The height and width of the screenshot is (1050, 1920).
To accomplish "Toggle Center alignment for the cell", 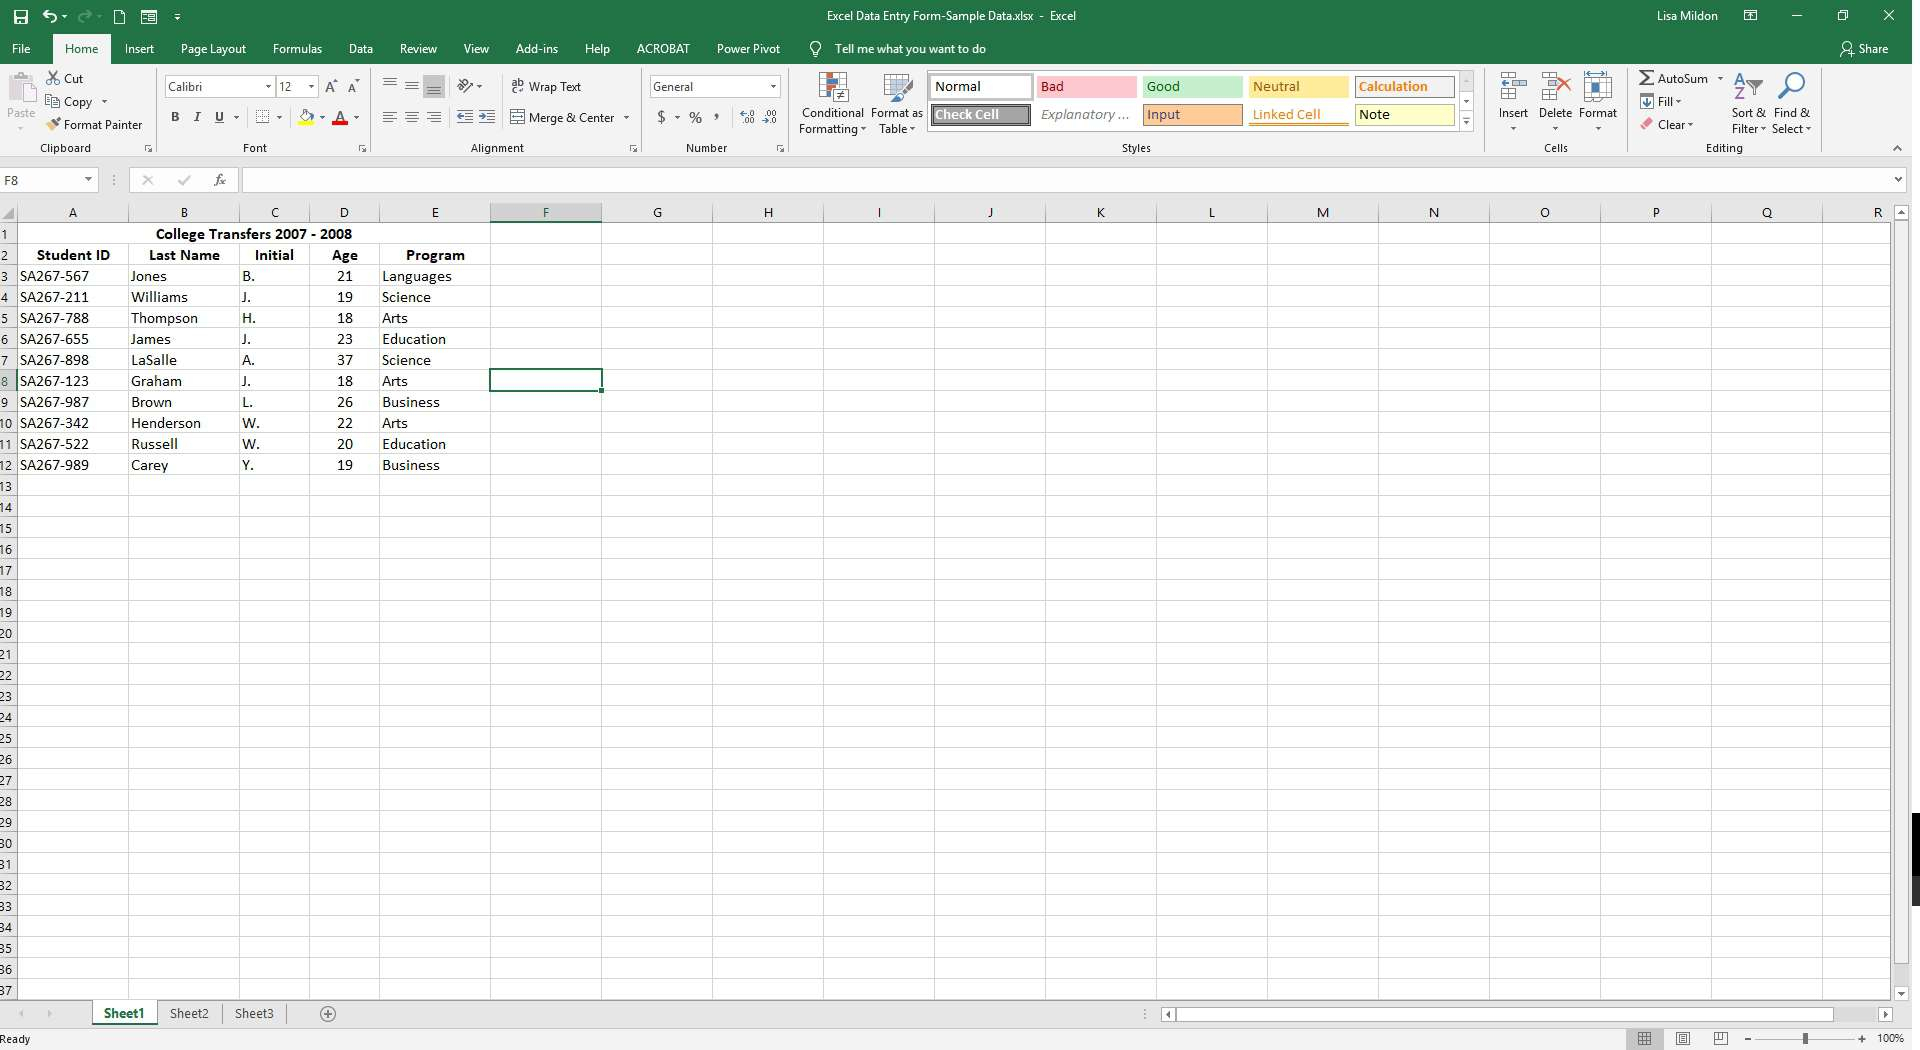I will [411, 117].
